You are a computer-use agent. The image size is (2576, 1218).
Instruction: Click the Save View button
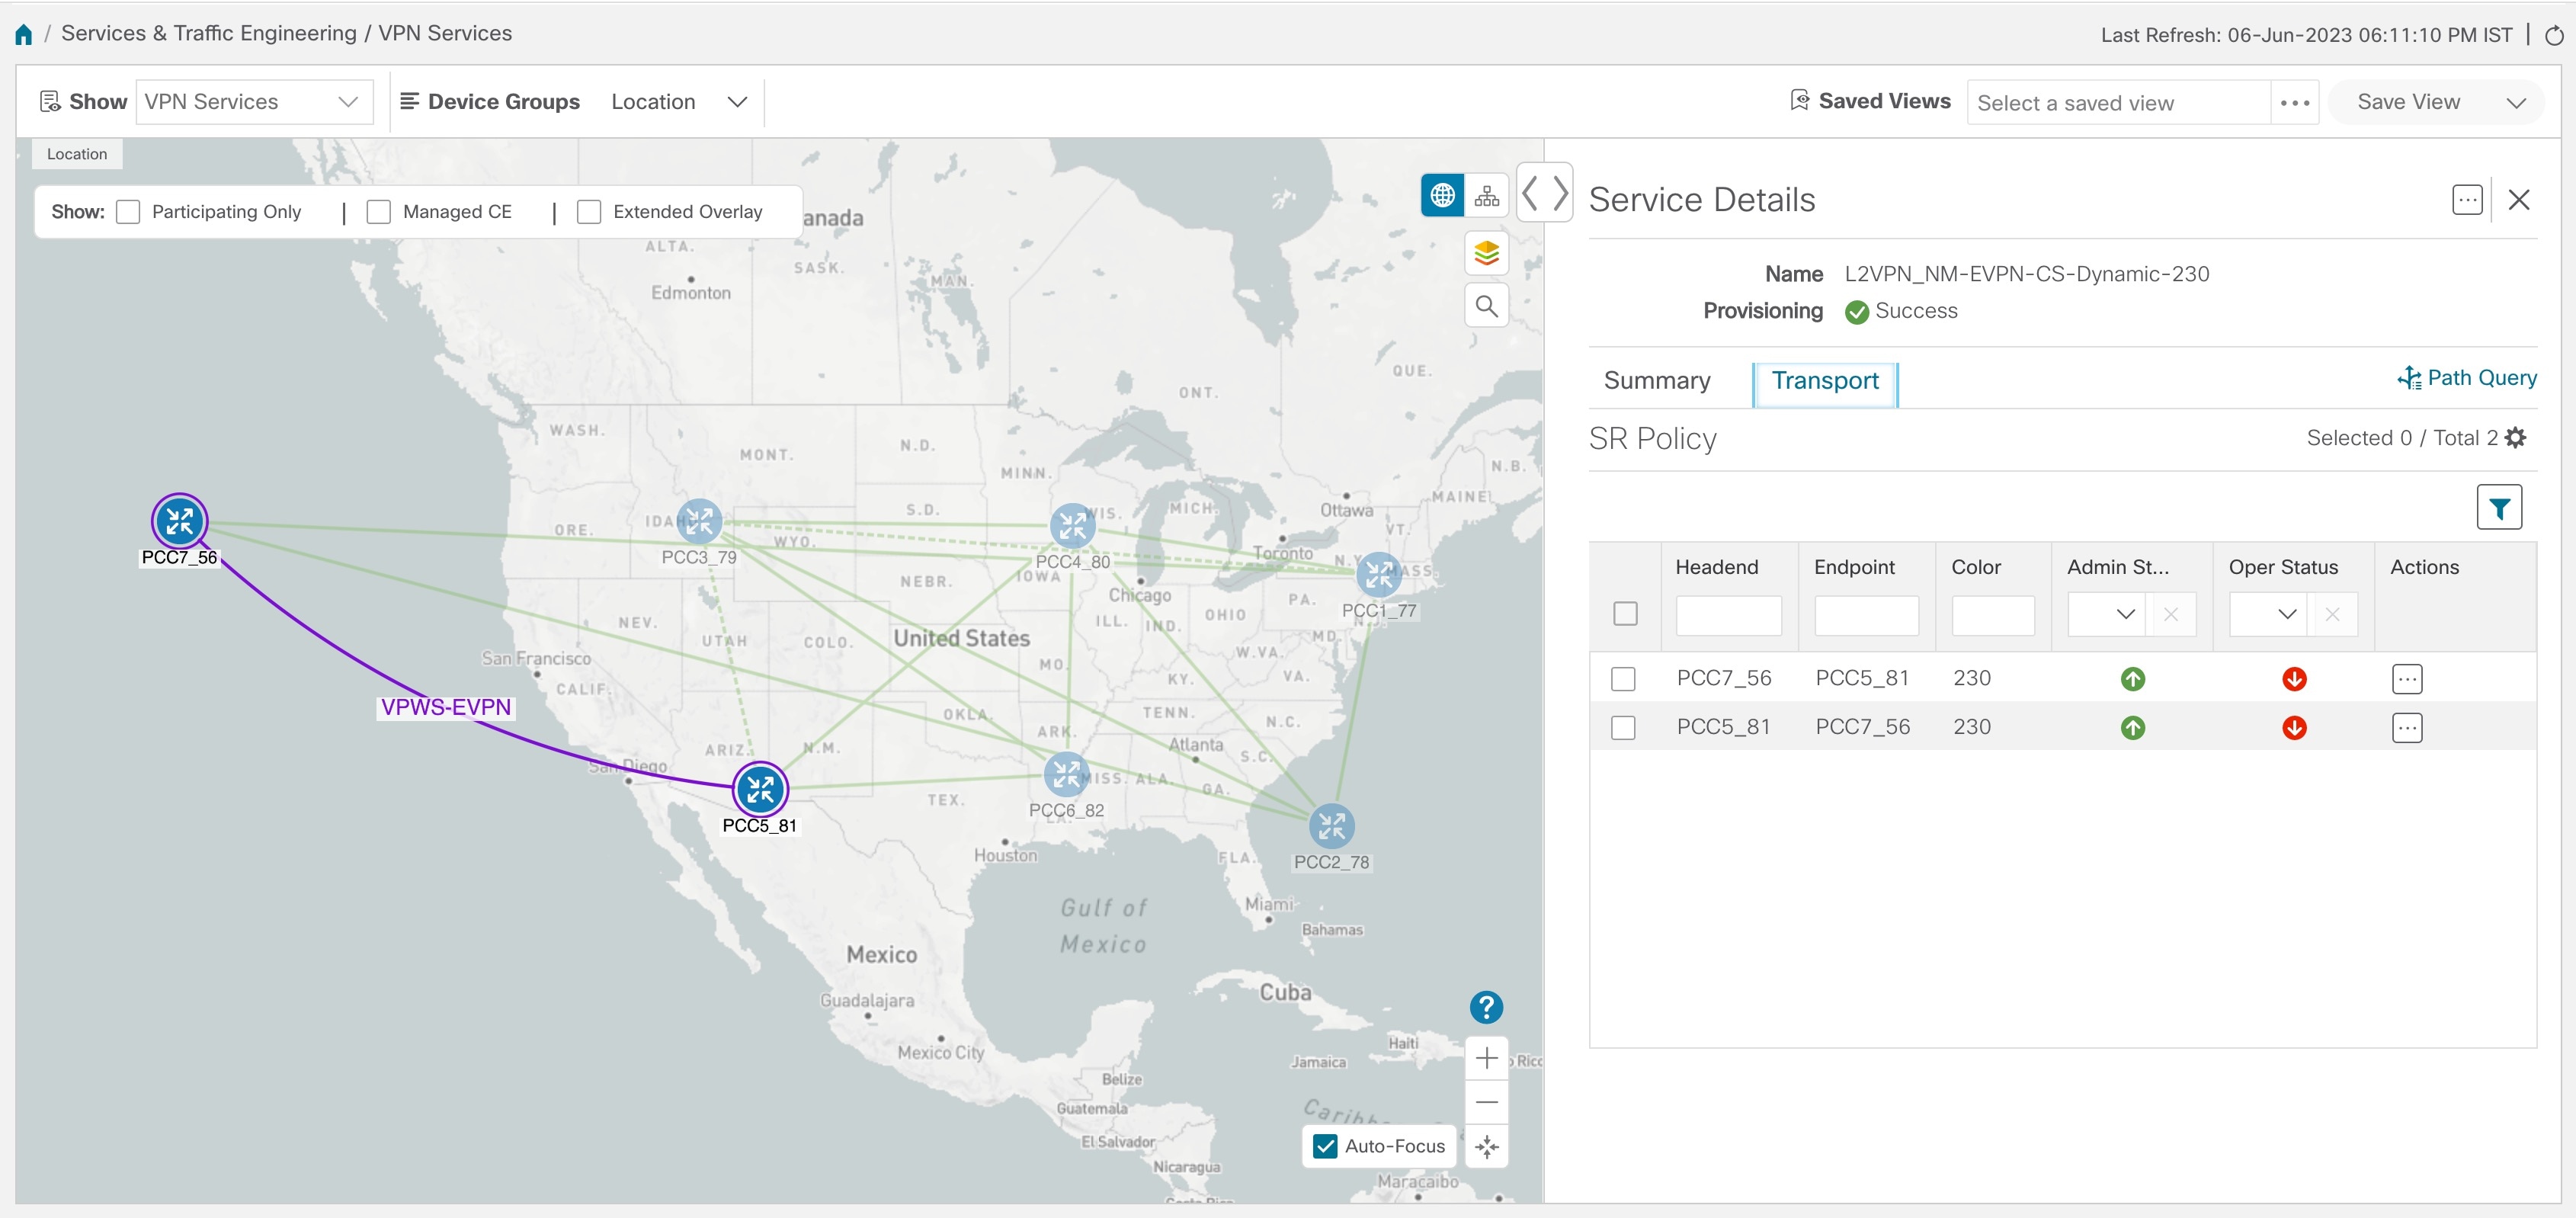[2410, 101]
